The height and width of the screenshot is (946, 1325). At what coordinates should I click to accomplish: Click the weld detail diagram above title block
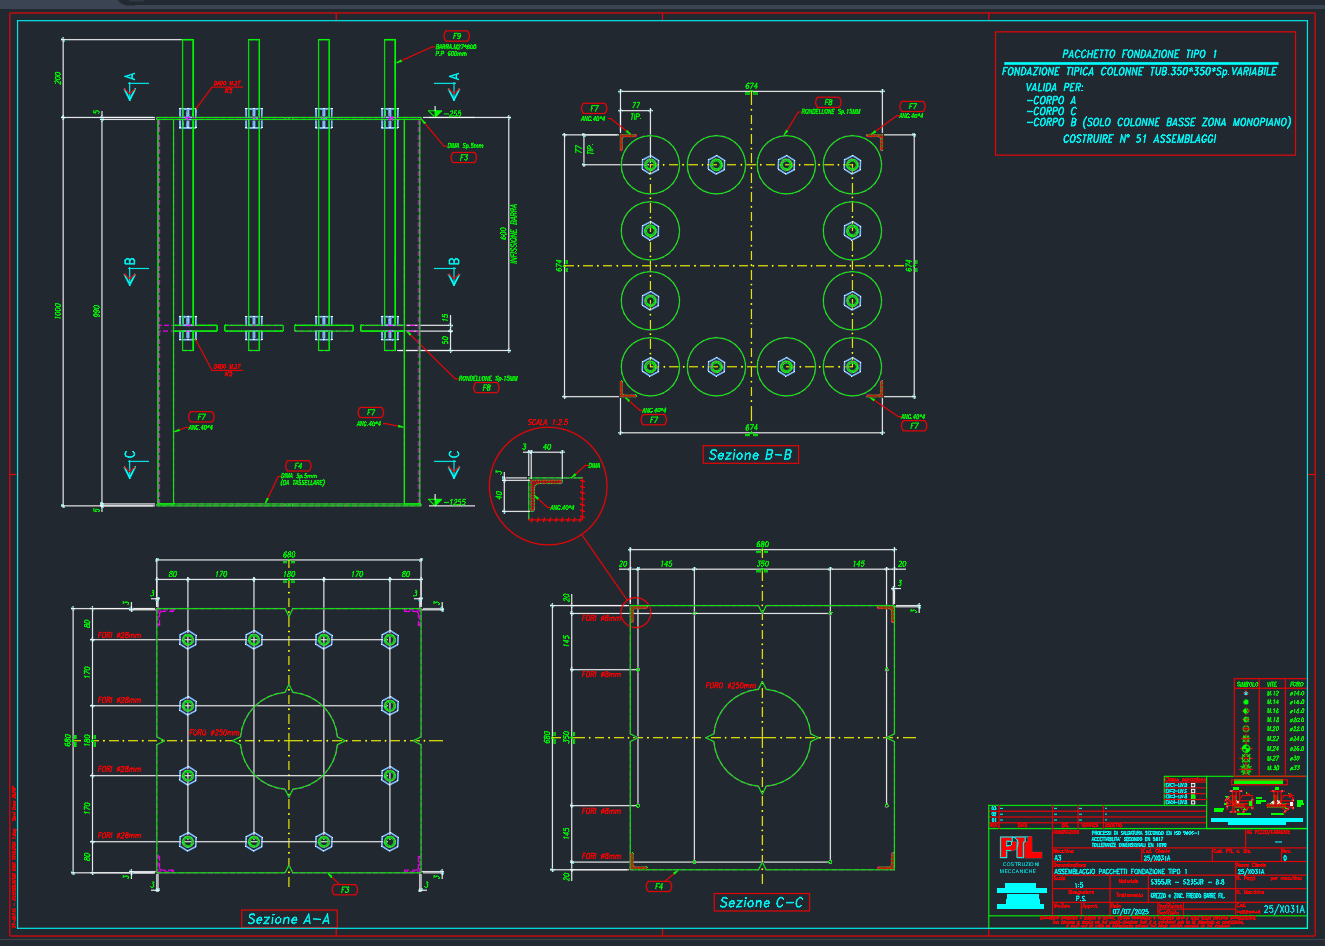pyautogui.click(x=1257, y=802)
